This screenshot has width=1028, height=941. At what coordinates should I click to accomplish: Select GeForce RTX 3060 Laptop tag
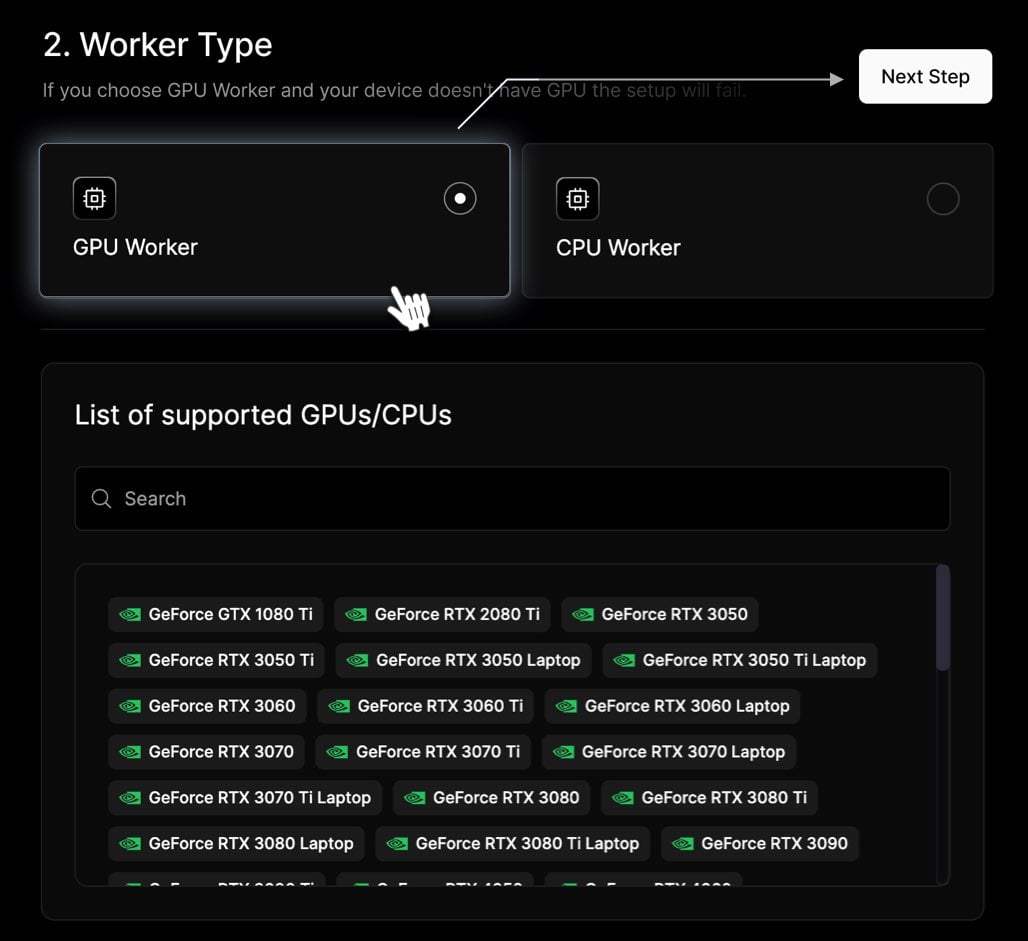[x=673, y=706]
